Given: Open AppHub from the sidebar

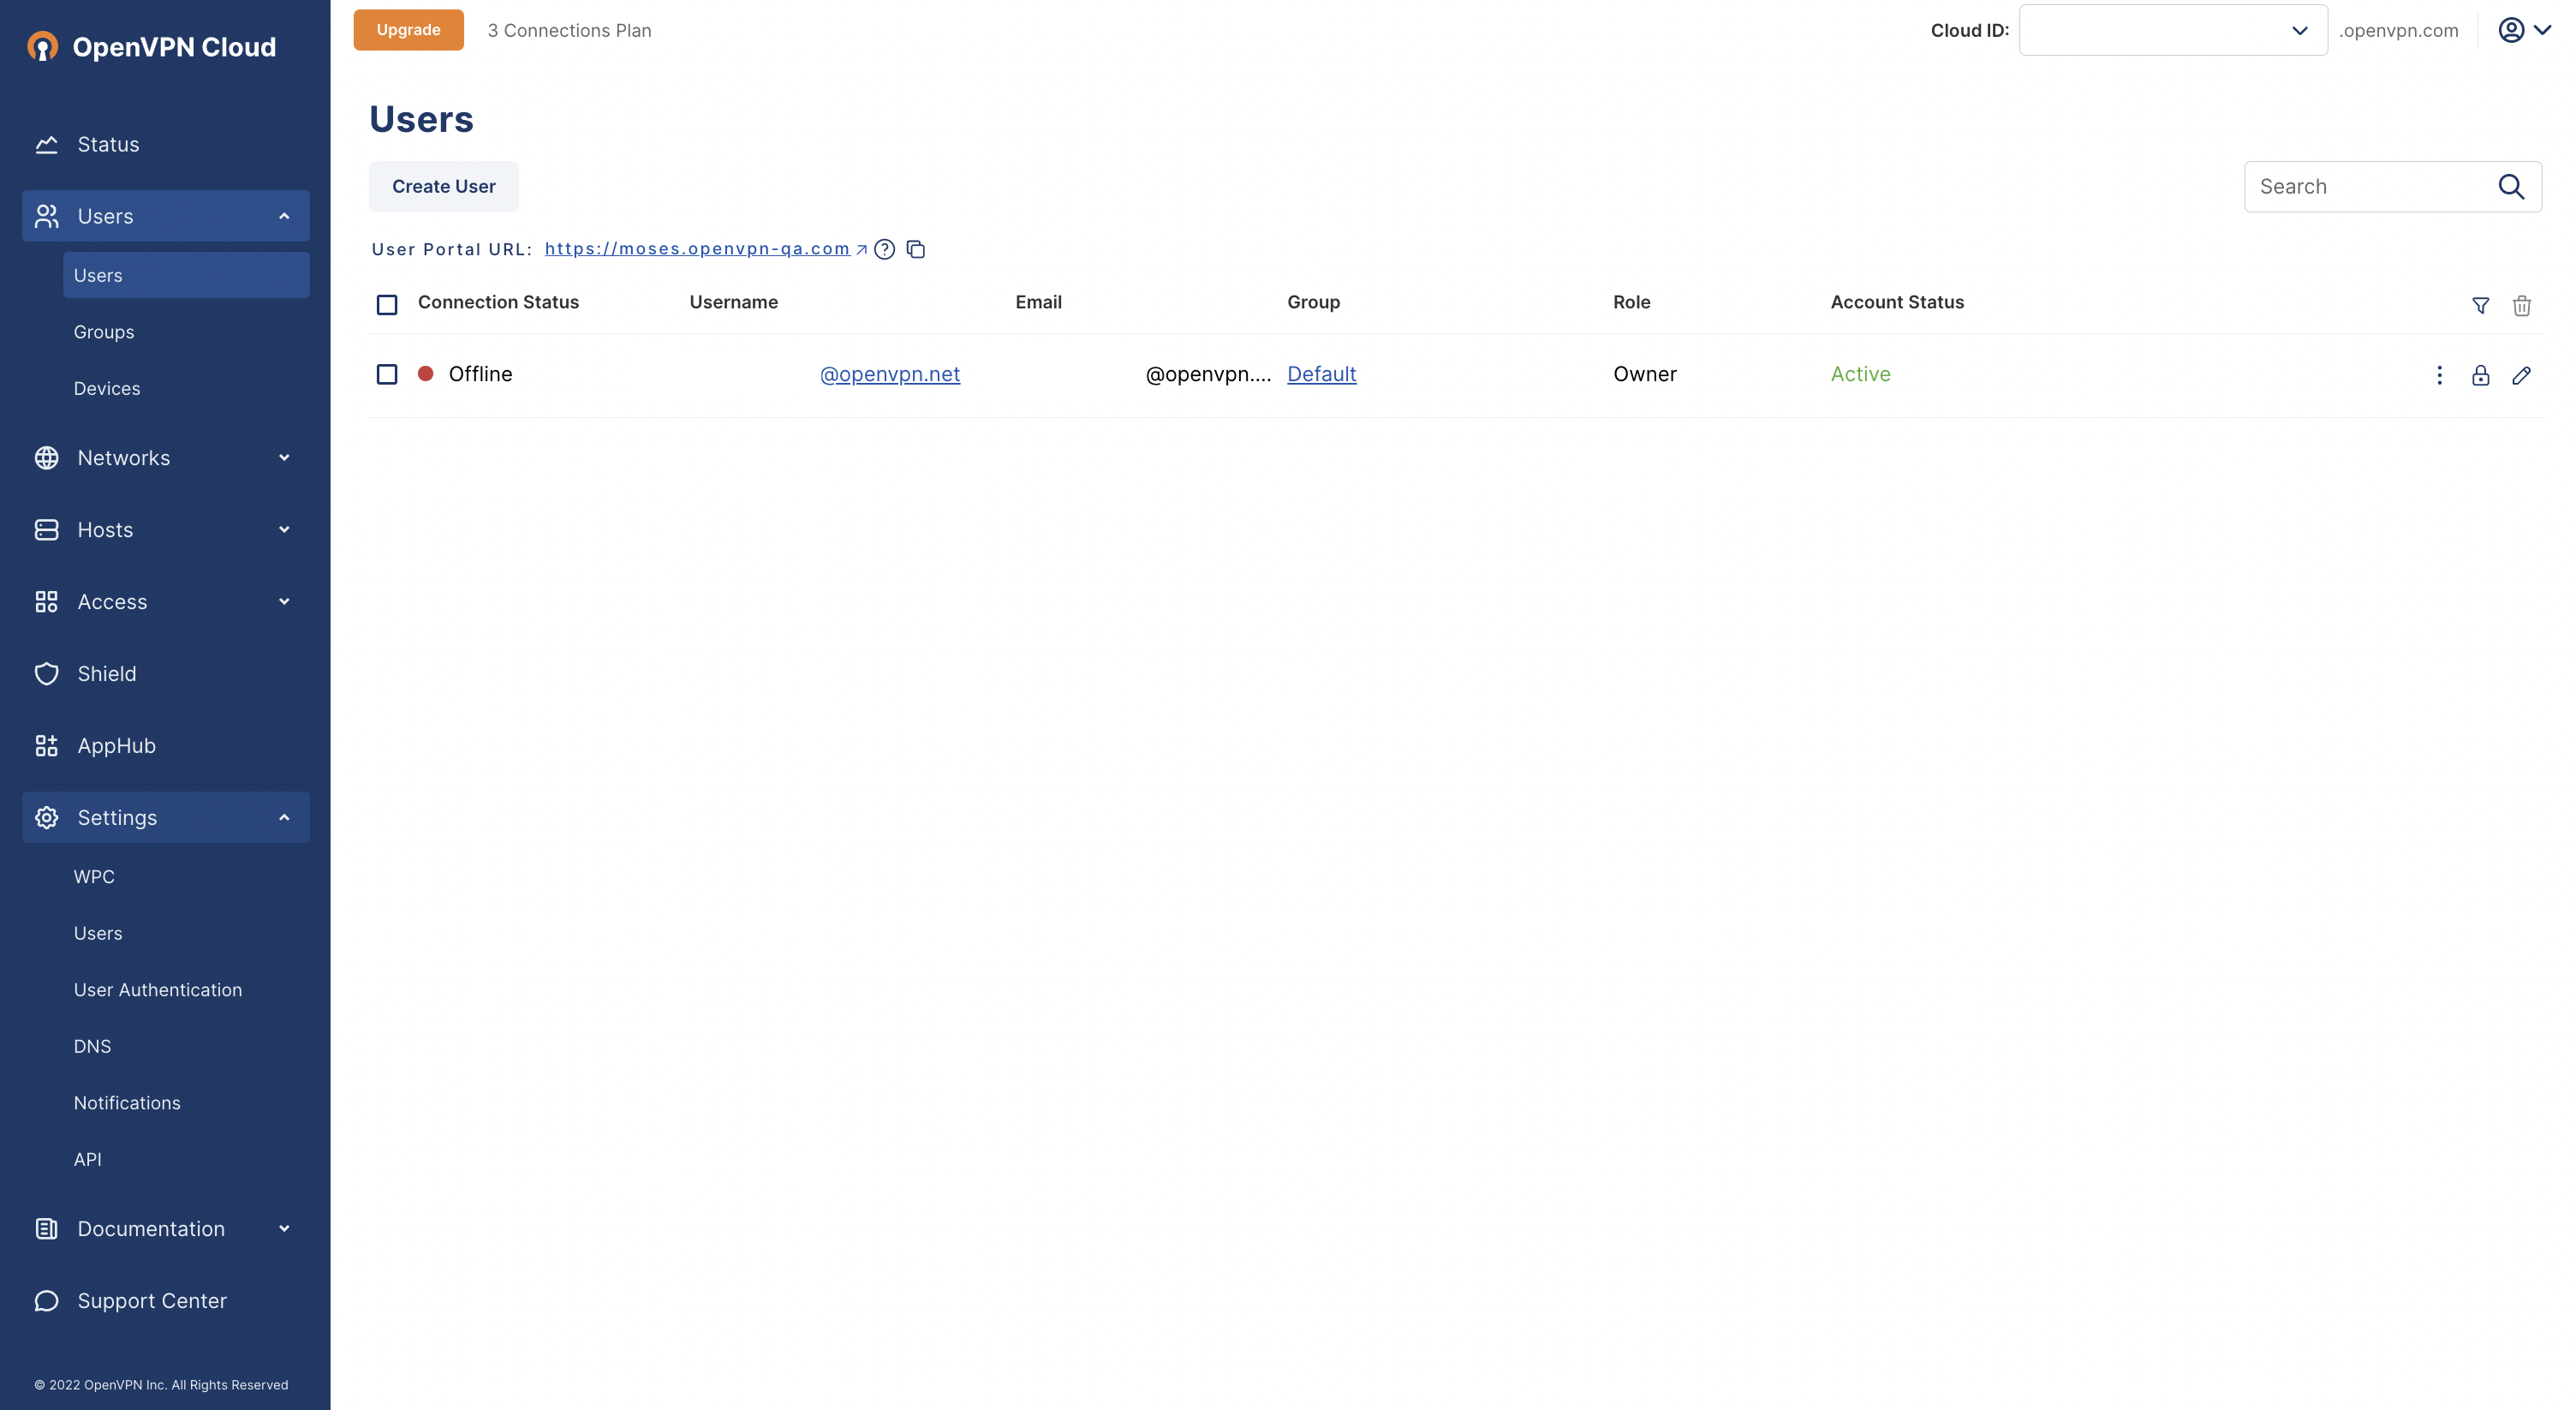Looking at the screenshot, I should (x=116, y=745).
